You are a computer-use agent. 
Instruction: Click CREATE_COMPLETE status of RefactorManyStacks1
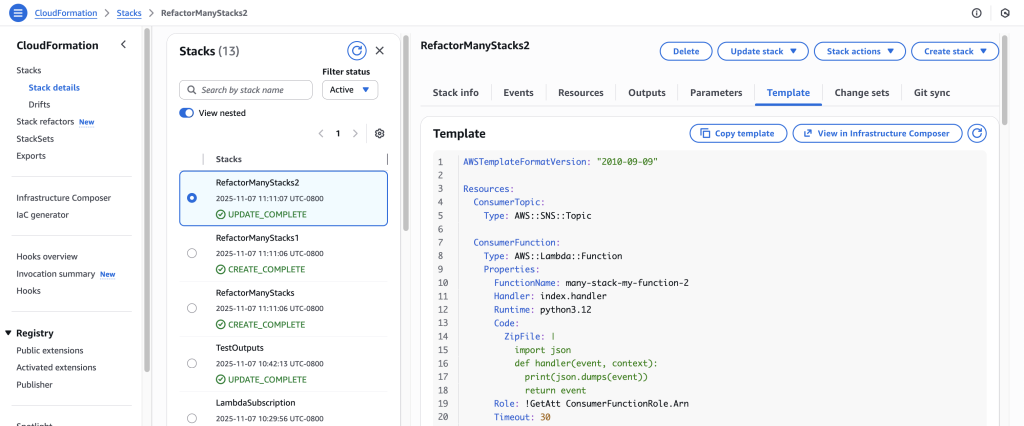point(261,269)
